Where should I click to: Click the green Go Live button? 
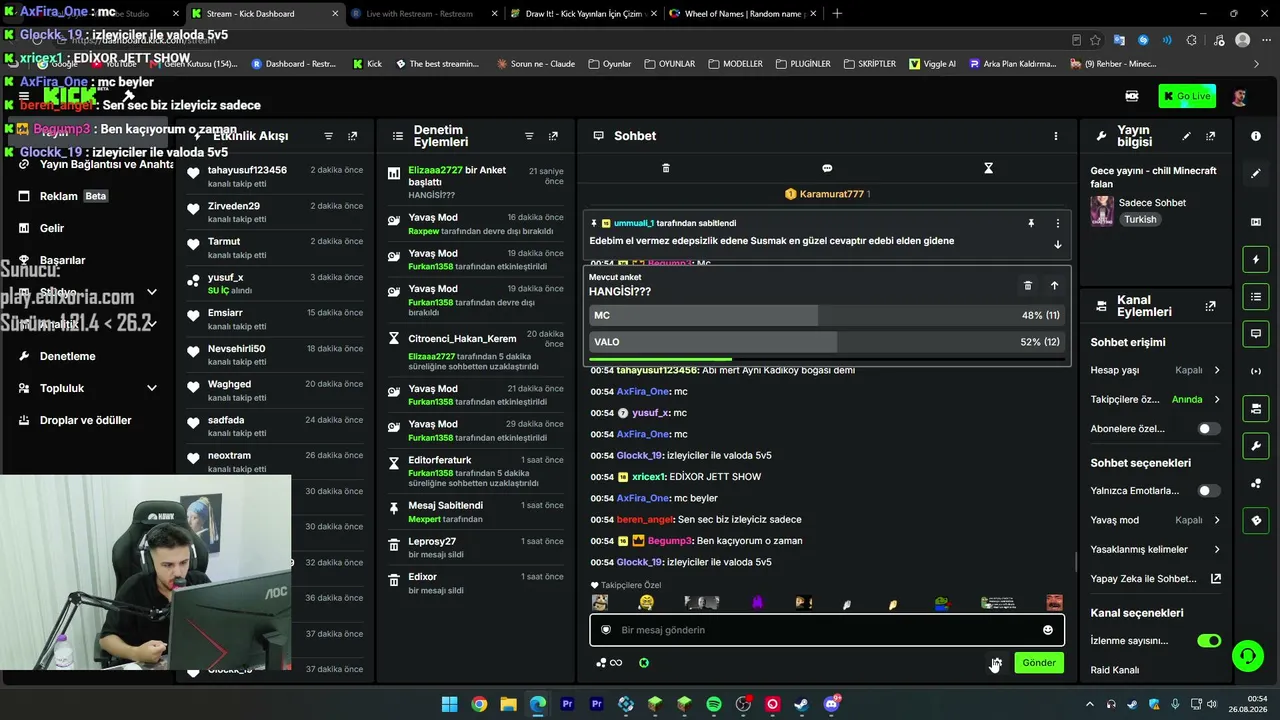(1187, 96)
